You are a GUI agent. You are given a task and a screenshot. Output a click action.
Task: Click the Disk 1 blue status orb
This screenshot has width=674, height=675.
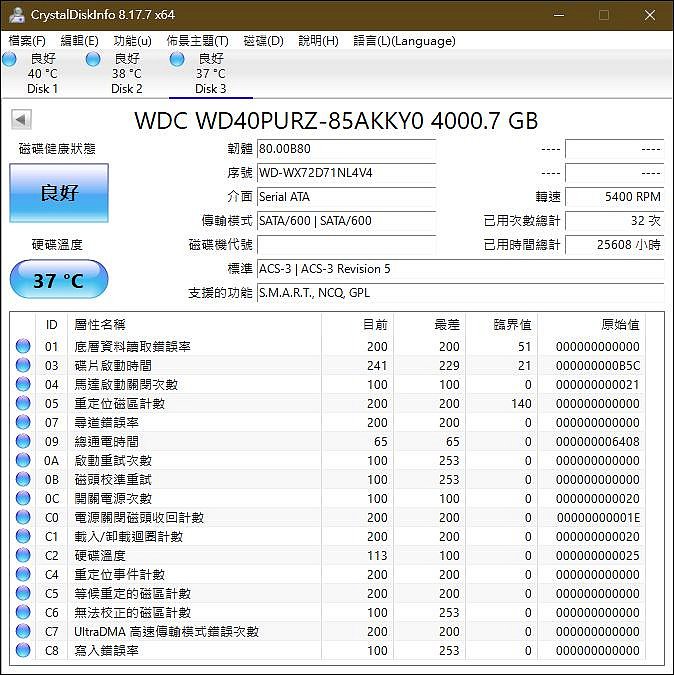pos(9,59)
